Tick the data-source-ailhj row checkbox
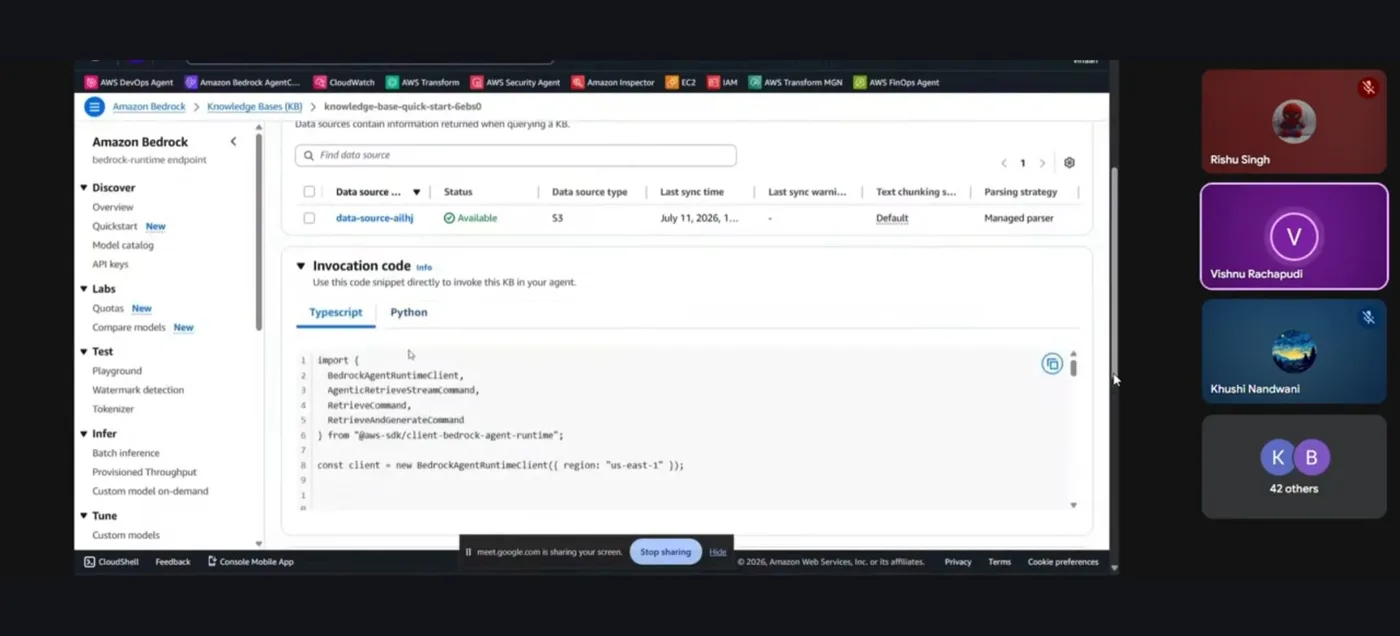The width and height of the screenshot is (1400, 636). coord(309,218)
